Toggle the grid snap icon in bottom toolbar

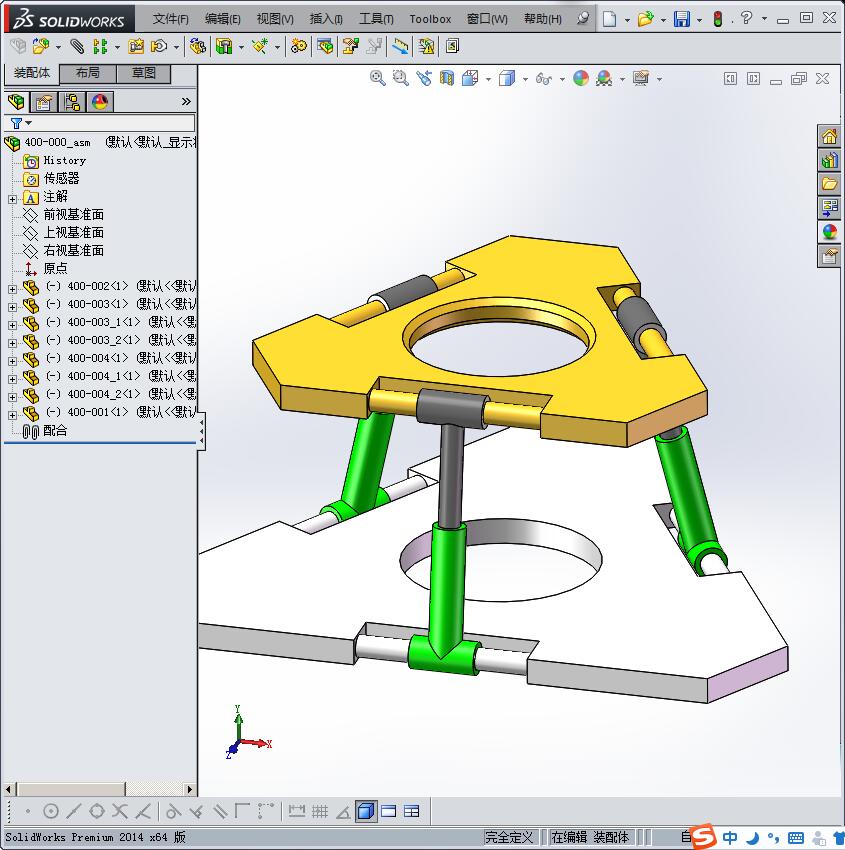click(320, 812)
